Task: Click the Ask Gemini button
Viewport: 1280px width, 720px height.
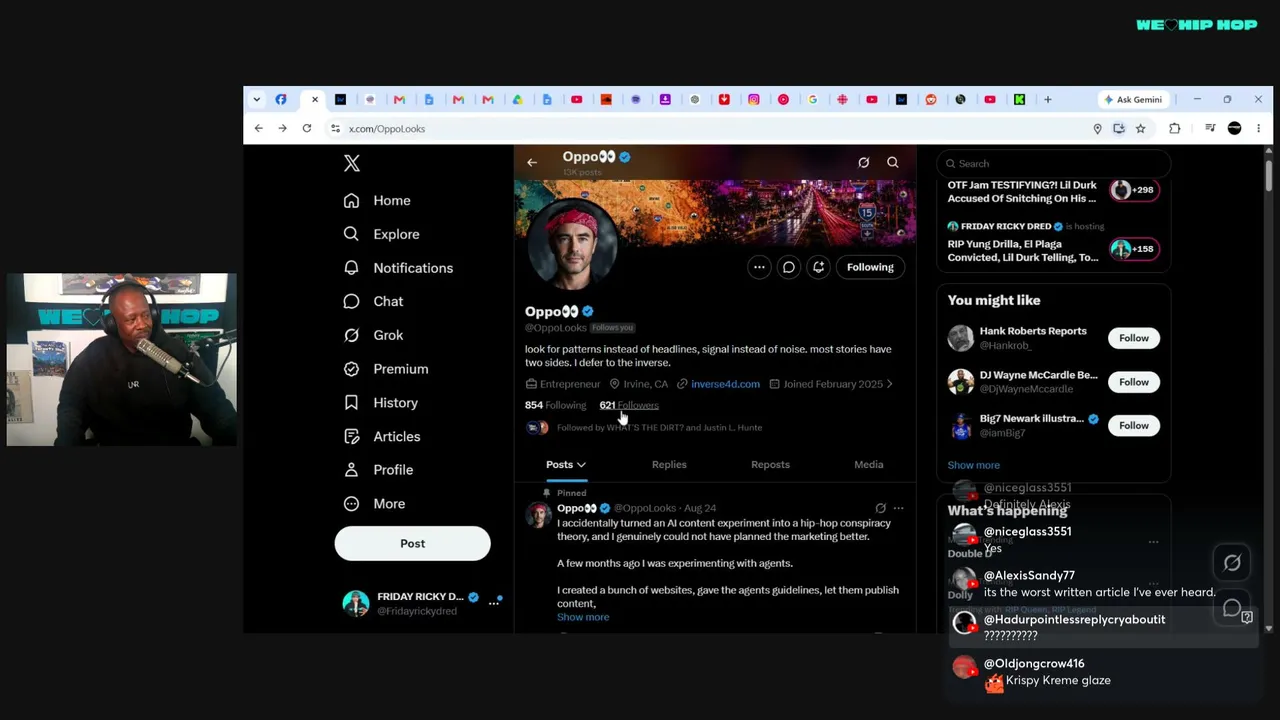Action: 1133,99
